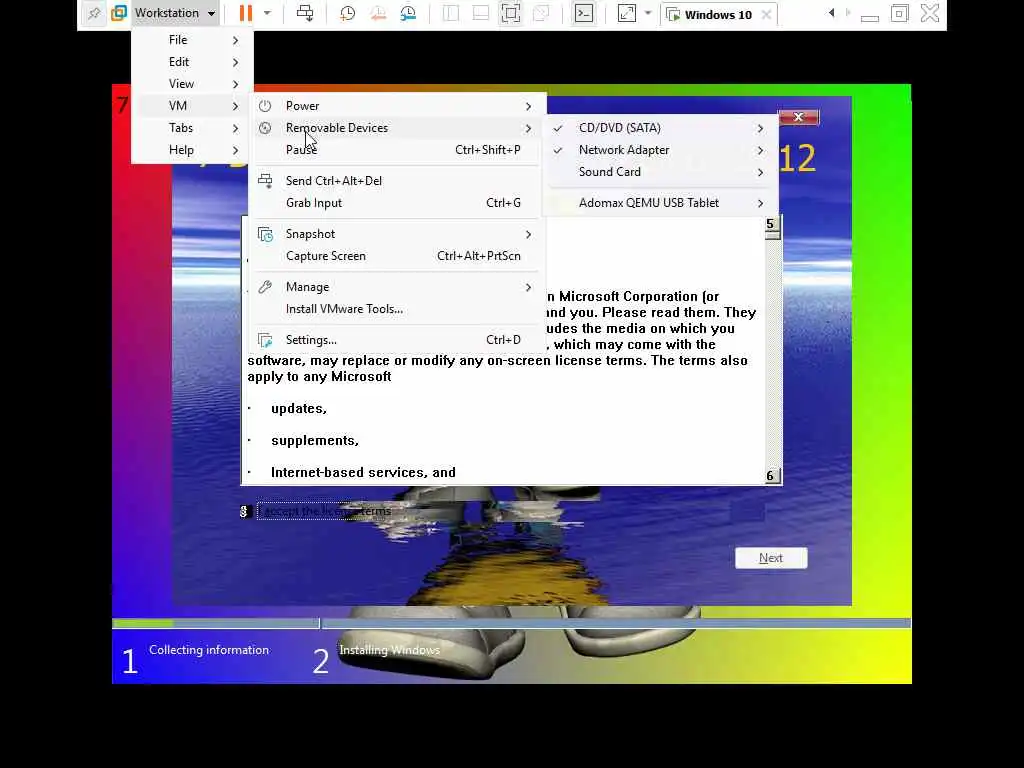
Task: Select Send Ctrl+Alt+Del menu item
Action: [395, 181]
